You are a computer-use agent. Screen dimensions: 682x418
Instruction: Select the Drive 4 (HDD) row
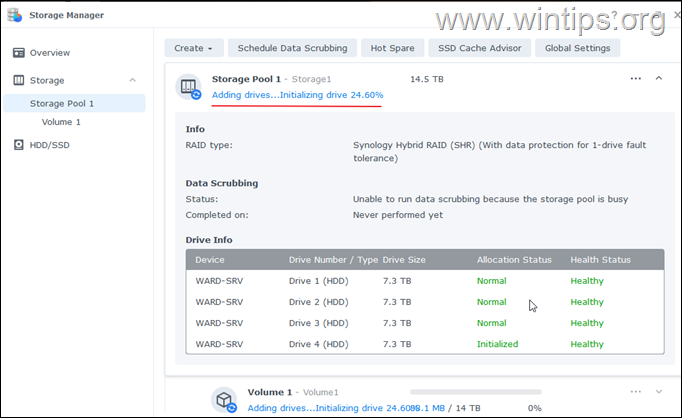[x=425, y=344]
